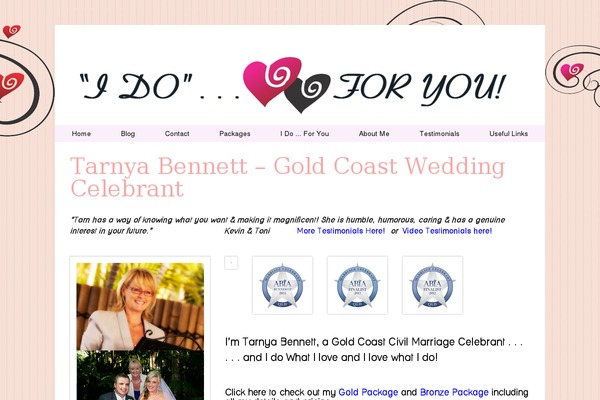Go to the Blog page
This screenshot has height=400, width=600.
pos(128,134)
